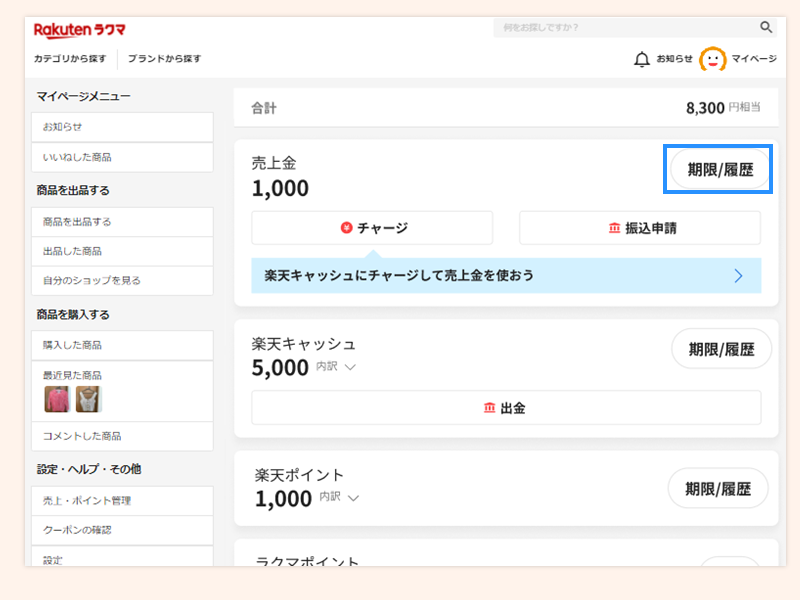Open カテゴリから探す menu

coord(70,59)
